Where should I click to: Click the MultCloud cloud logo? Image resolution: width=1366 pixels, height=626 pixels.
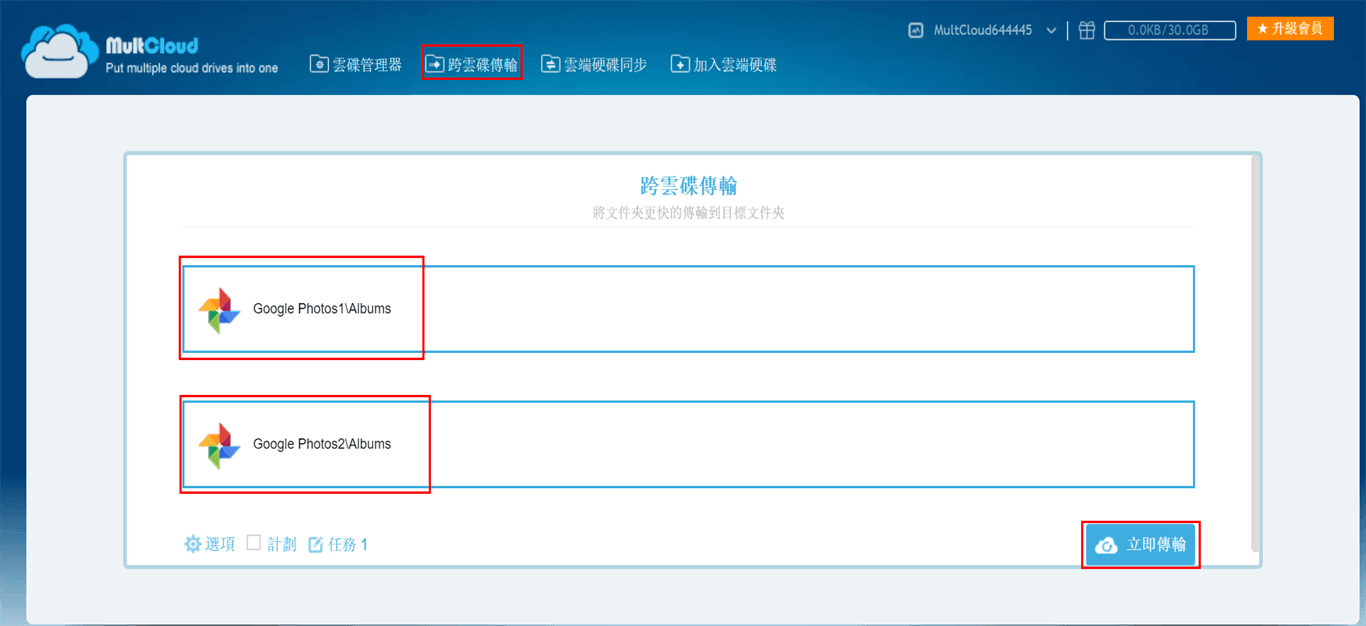click(x=59, y=50)
